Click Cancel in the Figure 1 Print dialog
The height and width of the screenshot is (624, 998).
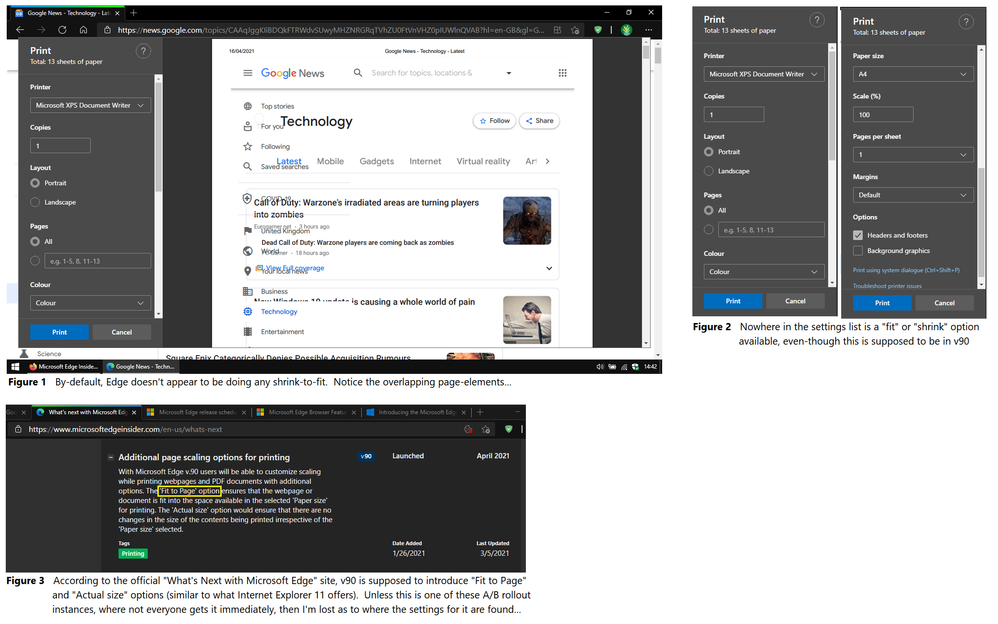[x=122, y=332]
